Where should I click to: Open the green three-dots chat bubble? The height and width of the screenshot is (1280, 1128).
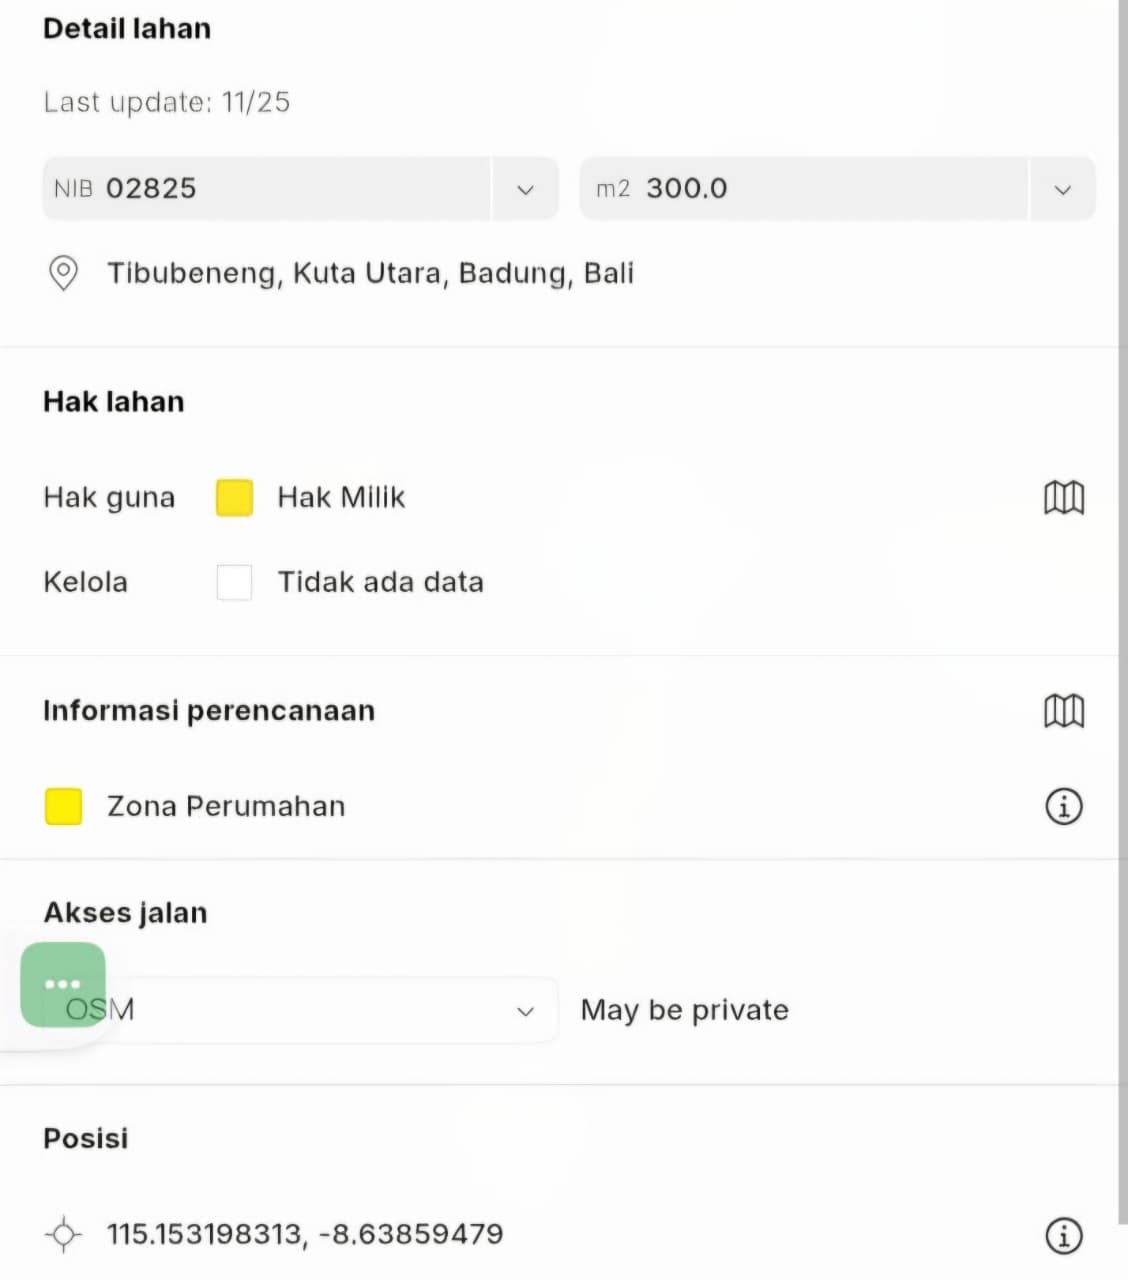pos(63,984)
